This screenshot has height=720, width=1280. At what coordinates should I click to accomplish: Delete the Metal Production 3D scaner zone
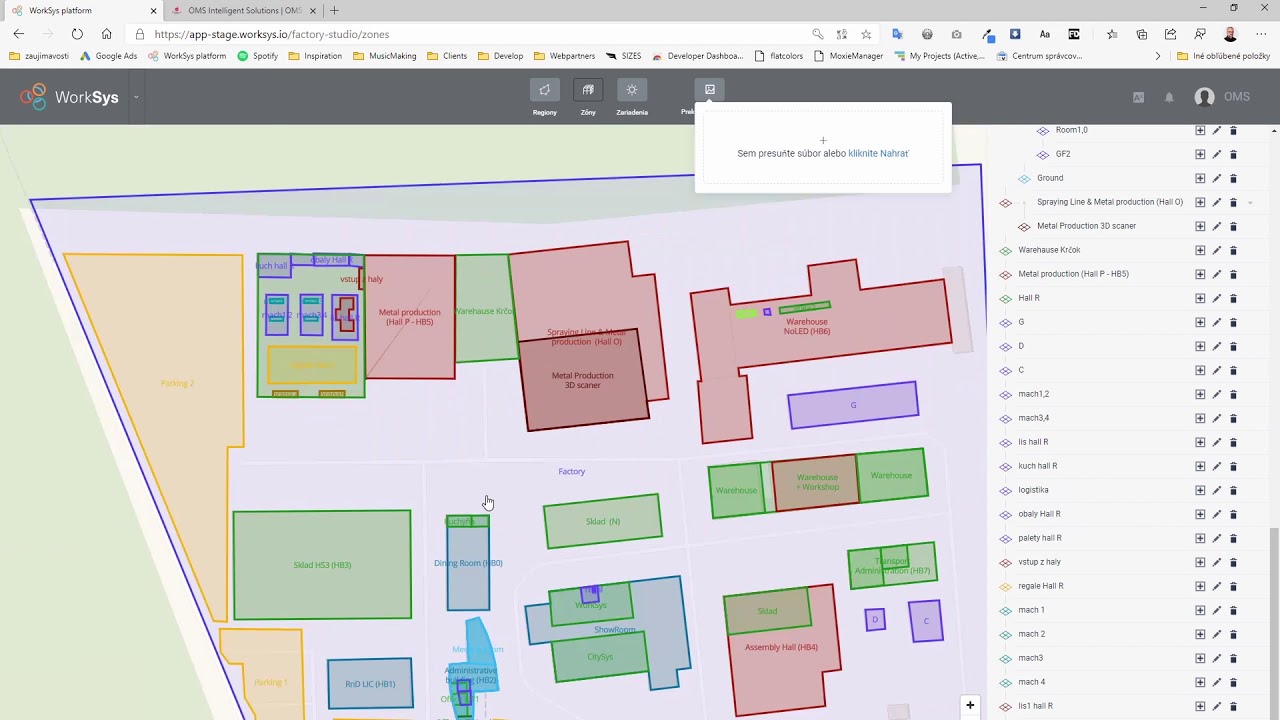click(1233, 226)
